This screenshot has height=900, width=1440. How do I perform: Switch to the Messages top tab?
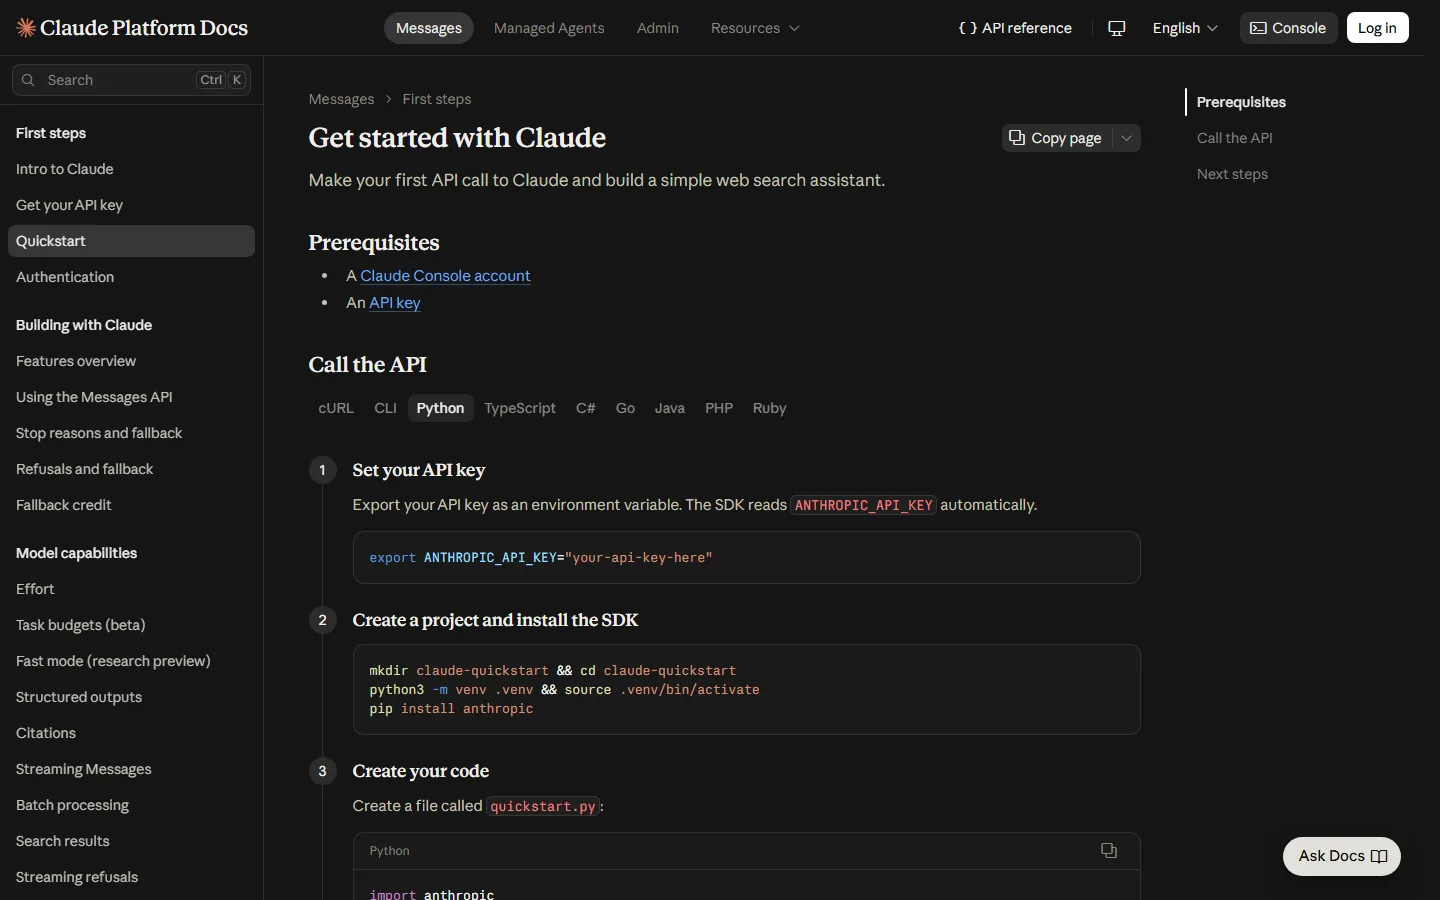click(429, 28)
